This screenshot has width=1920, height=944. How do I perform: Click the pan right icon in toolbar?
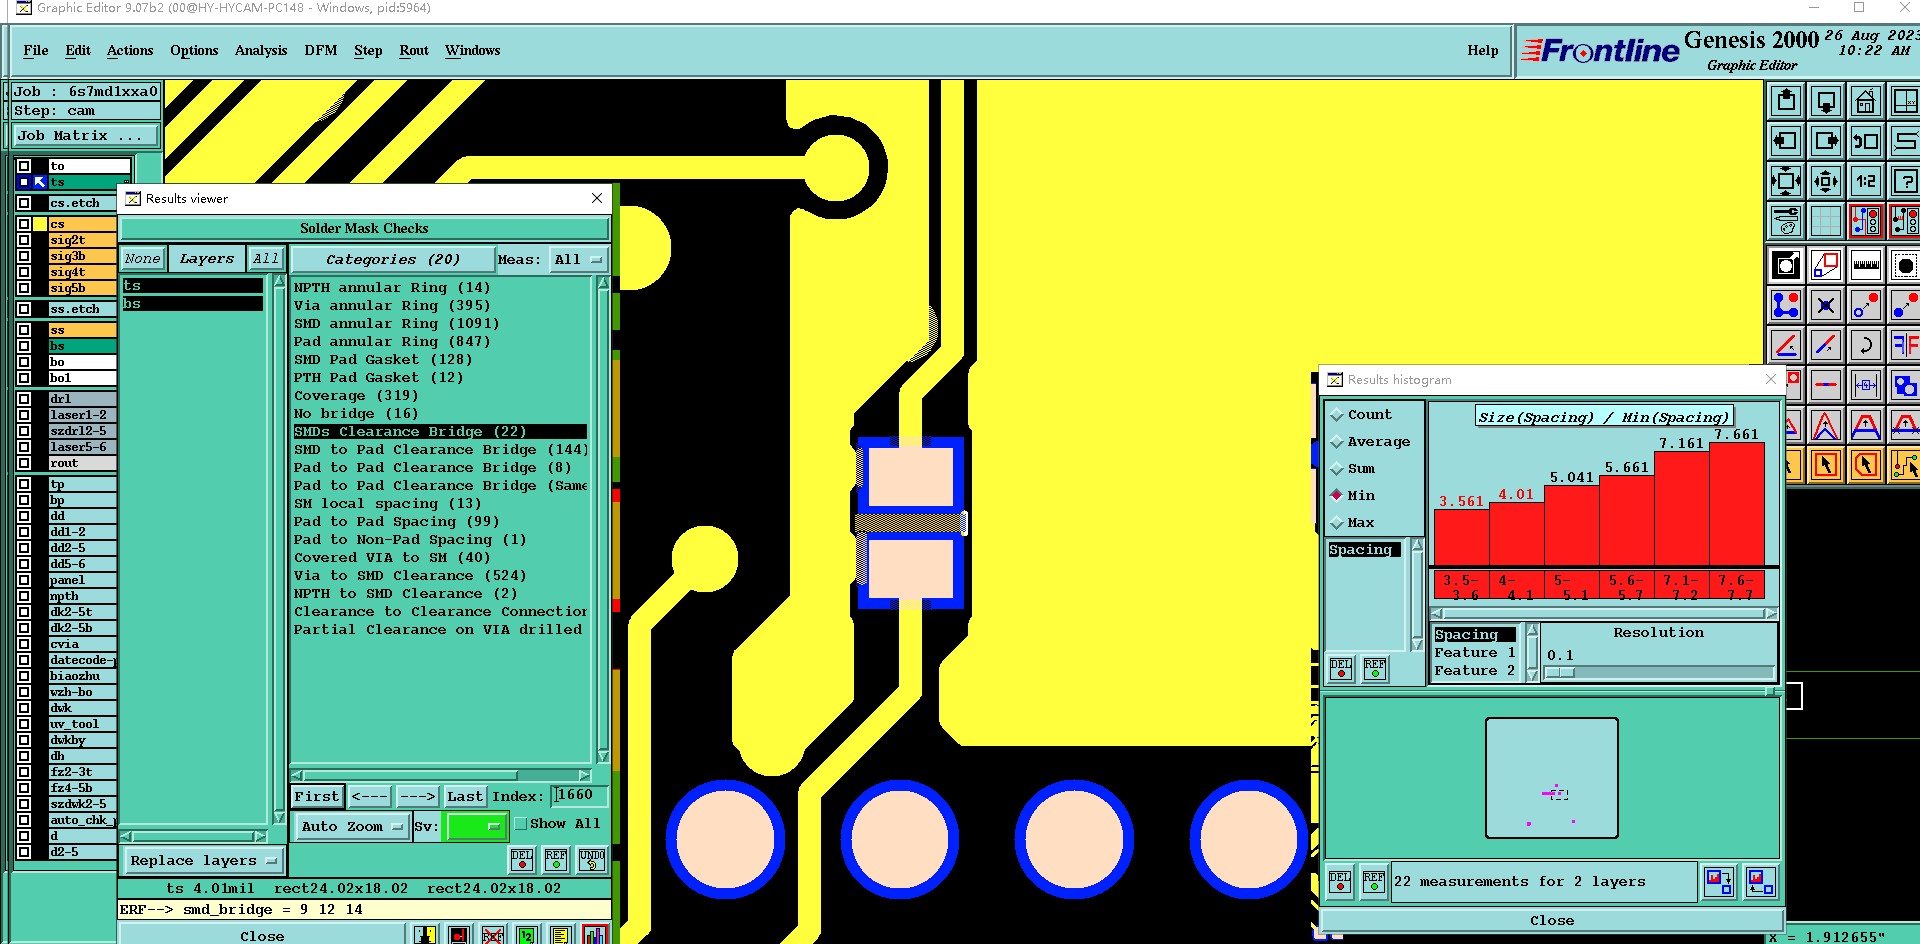pos(1826,141)
